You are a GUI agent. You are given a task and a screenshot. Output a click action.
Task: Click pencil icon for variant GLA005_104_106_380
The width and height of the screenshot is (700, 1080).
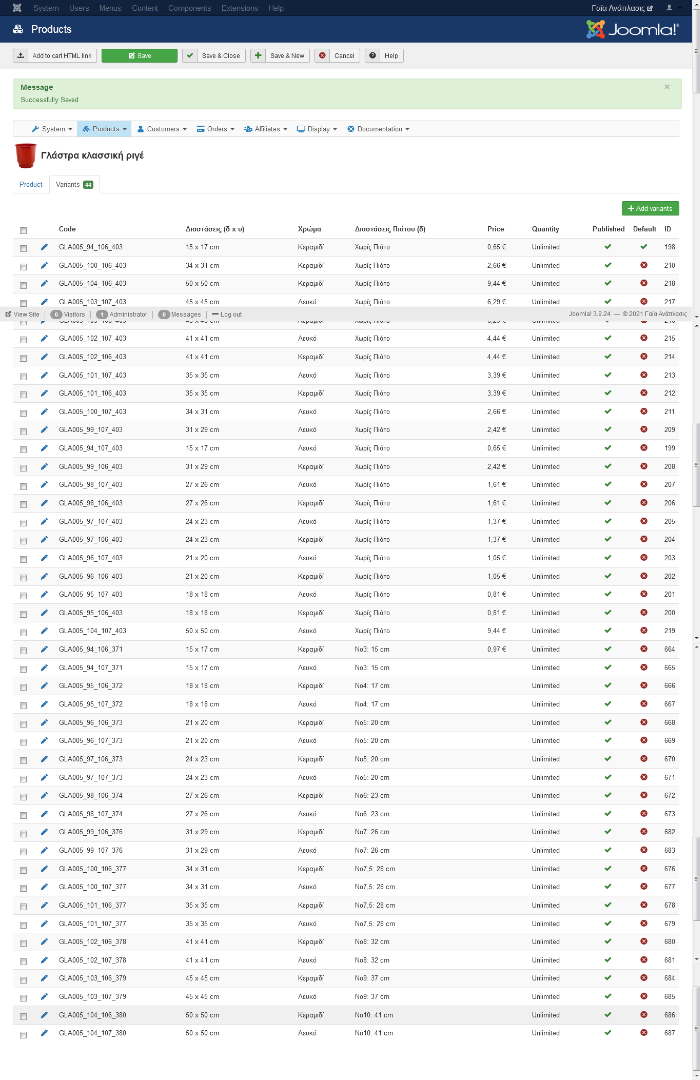click(44, 1015)
